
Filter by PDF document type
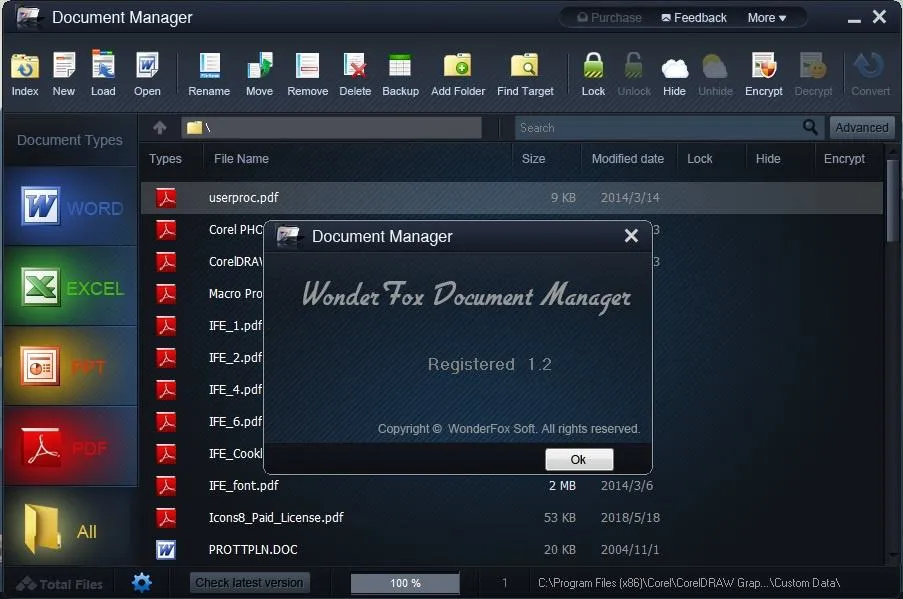[x=71, y=446]
